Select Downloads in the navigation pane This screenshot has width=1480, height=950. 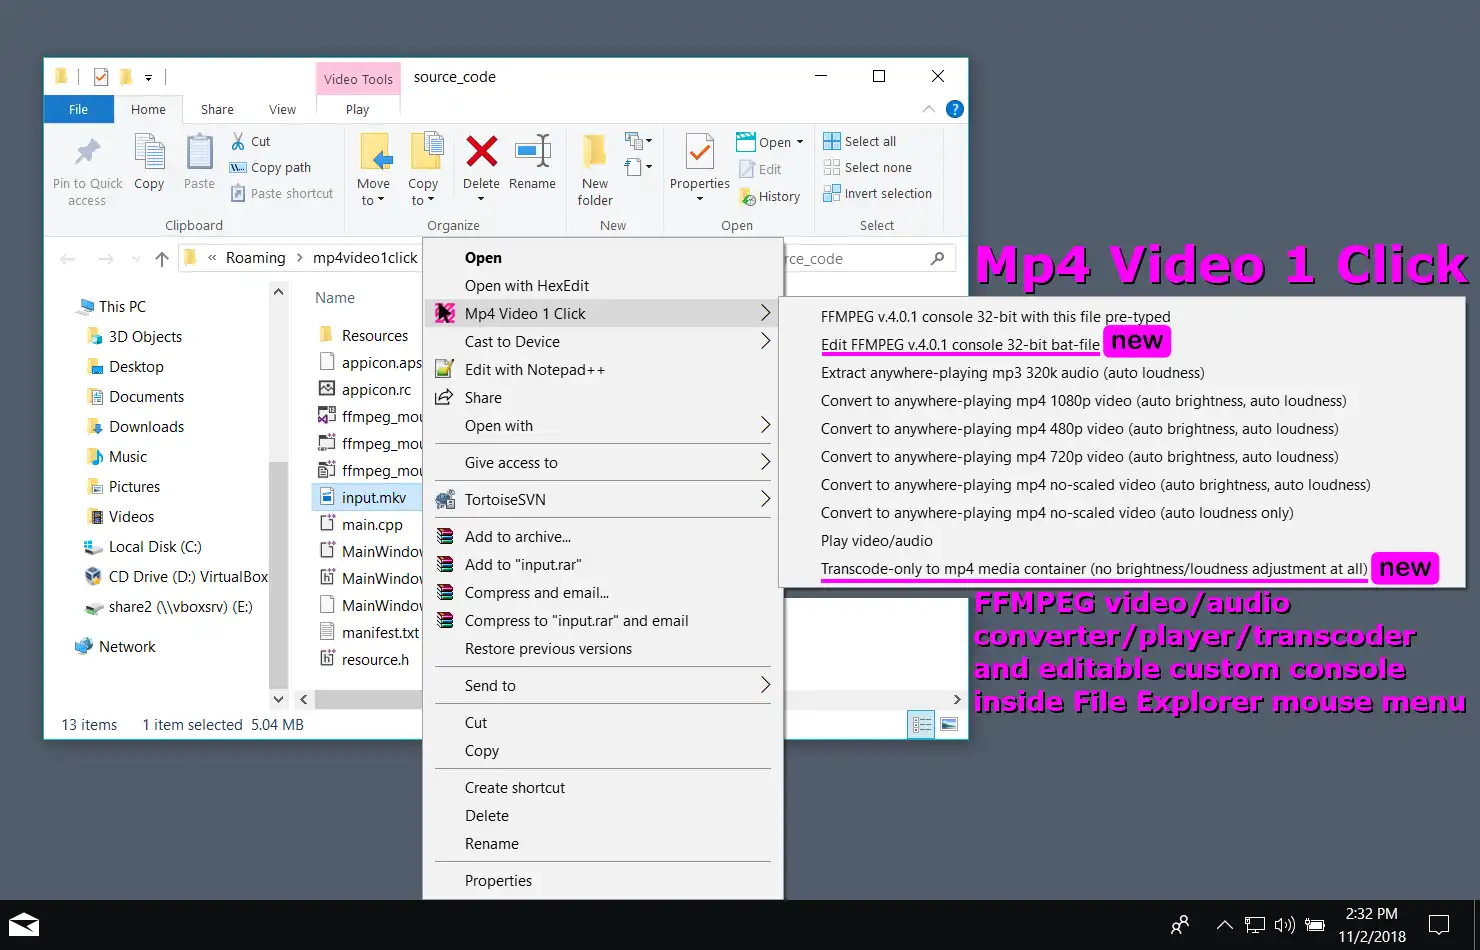pyautogui.click(x=146, y=427)
